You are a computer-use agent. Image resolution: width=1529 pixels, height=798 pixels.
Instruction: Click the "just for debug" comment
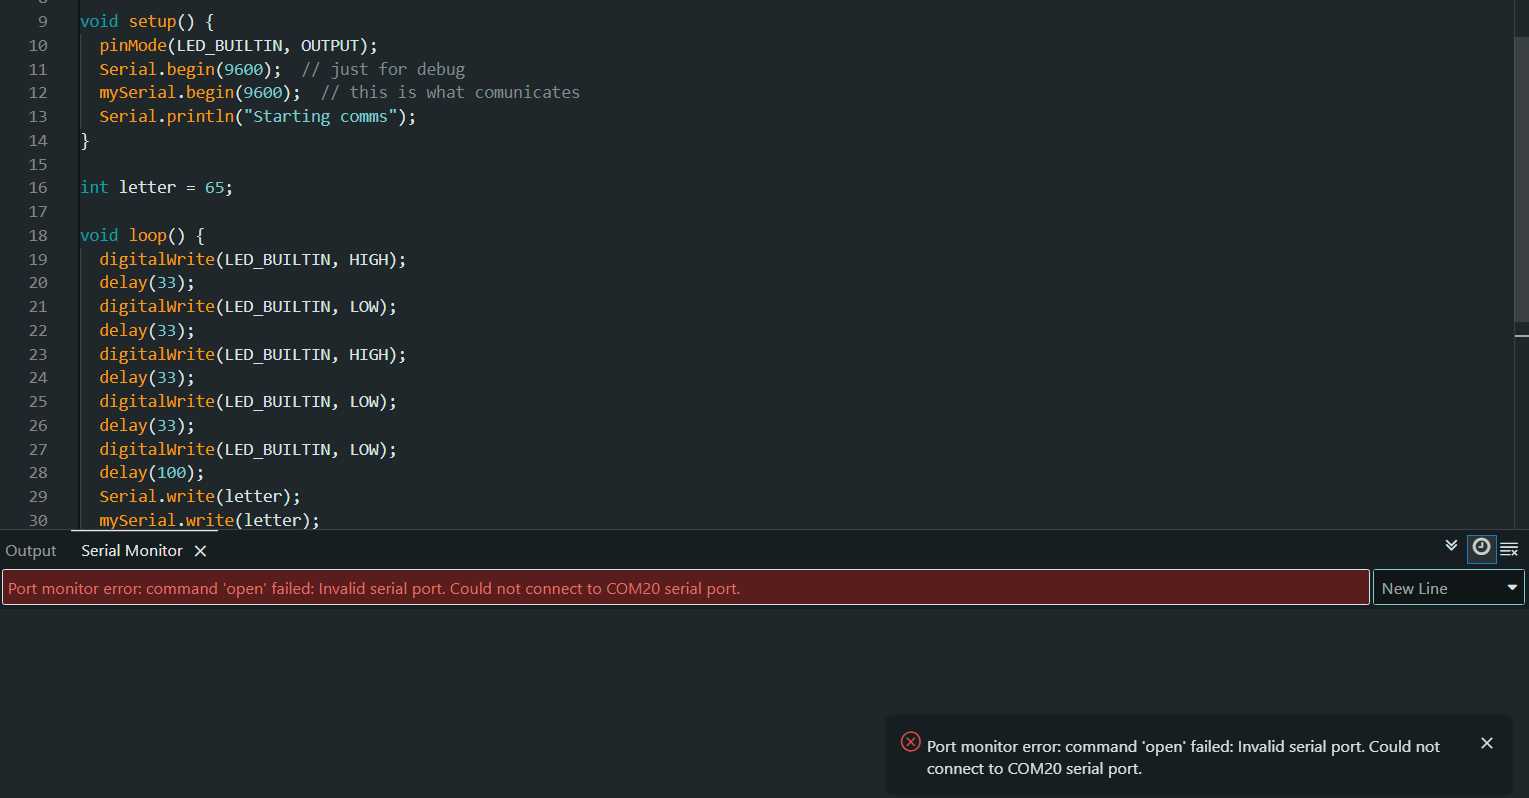click(x=384, y=70)
